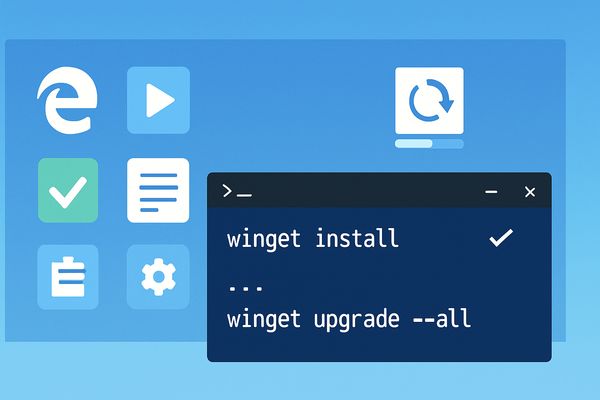Open the settings gear tile
This screenshot has width=600, height=400.
(x=158, y=277)
